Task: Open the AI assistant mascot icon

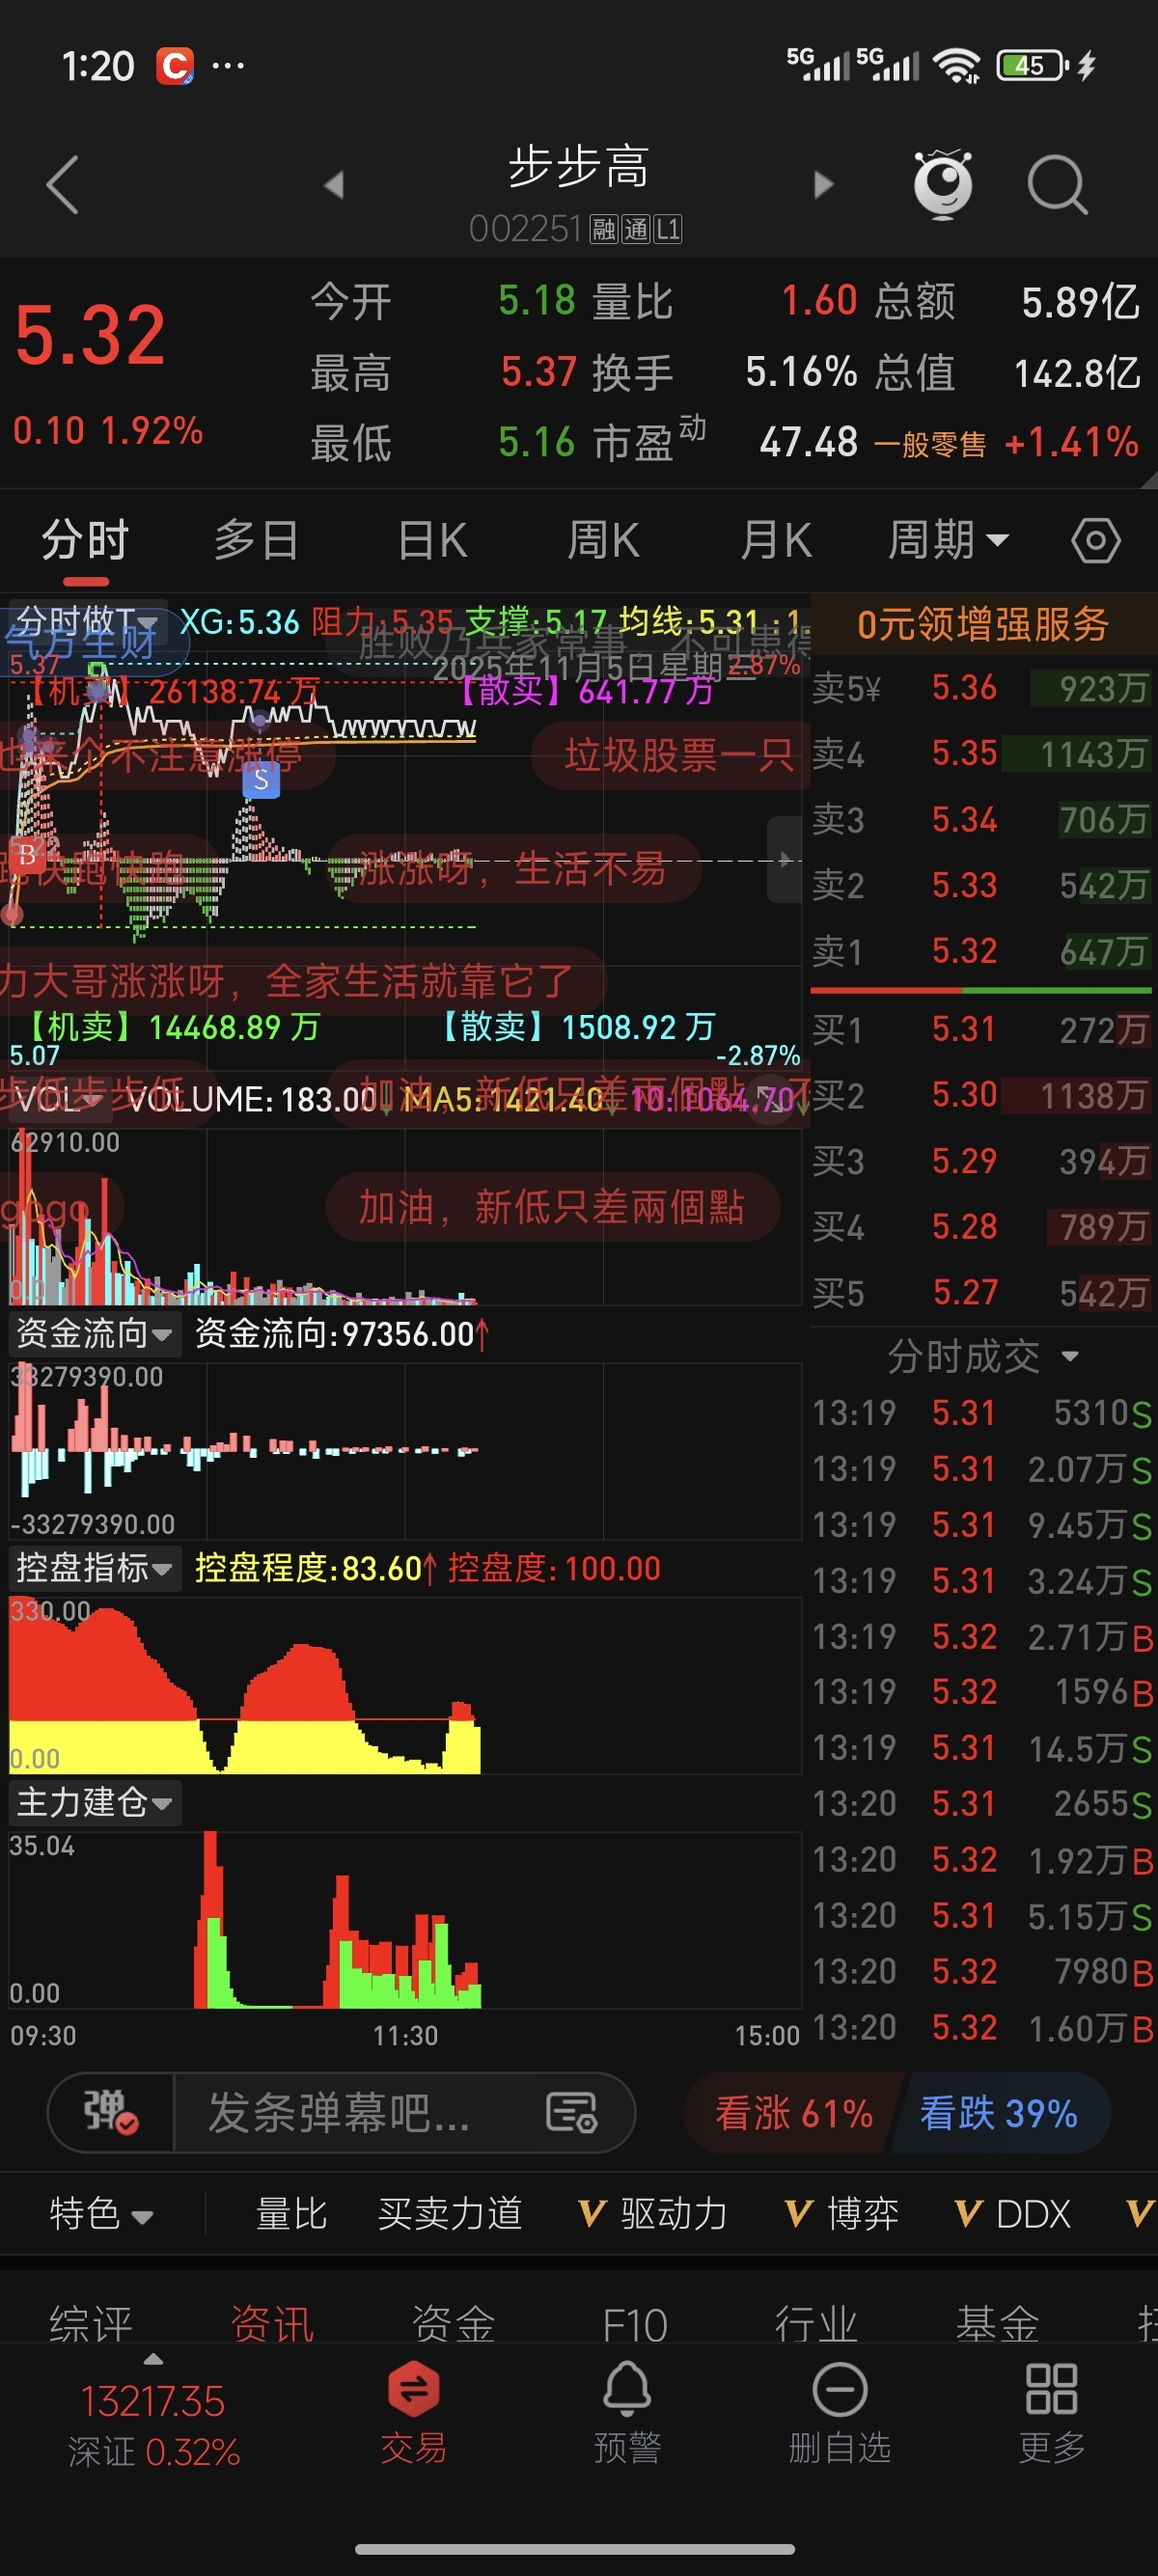Action: click(943, 184)
